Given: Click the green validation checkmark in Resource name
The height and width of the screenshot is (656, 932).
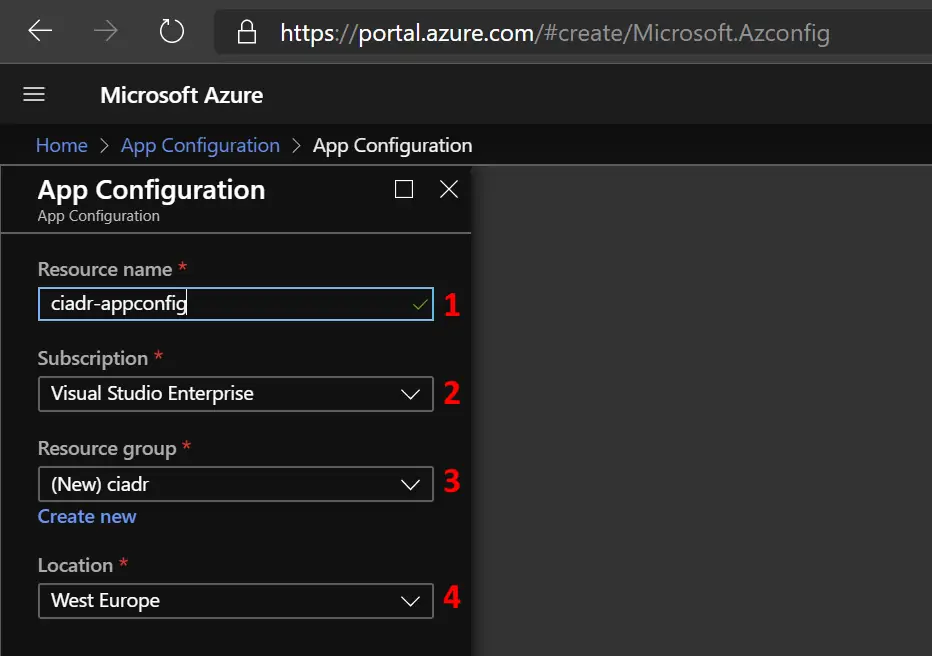Looking at the screenshot, I should click(x=420, y=305).
